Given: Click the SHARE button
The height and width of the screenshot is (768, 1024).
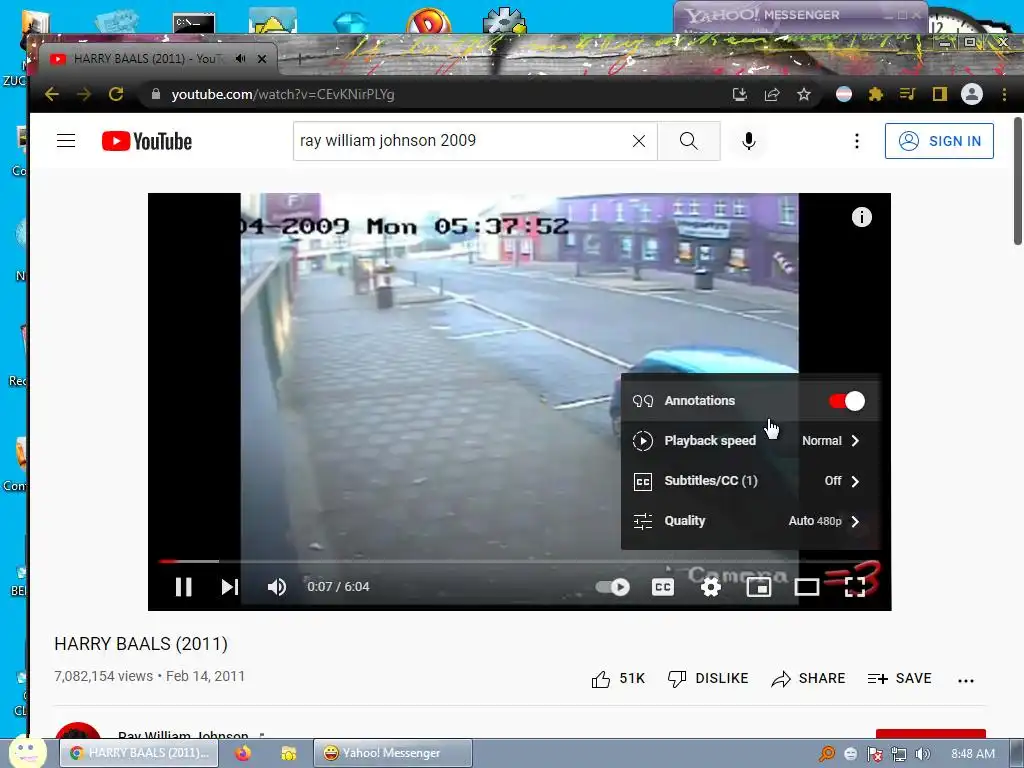Looking at the screenshot, I should pyautogui.click(x=808, y=679).
